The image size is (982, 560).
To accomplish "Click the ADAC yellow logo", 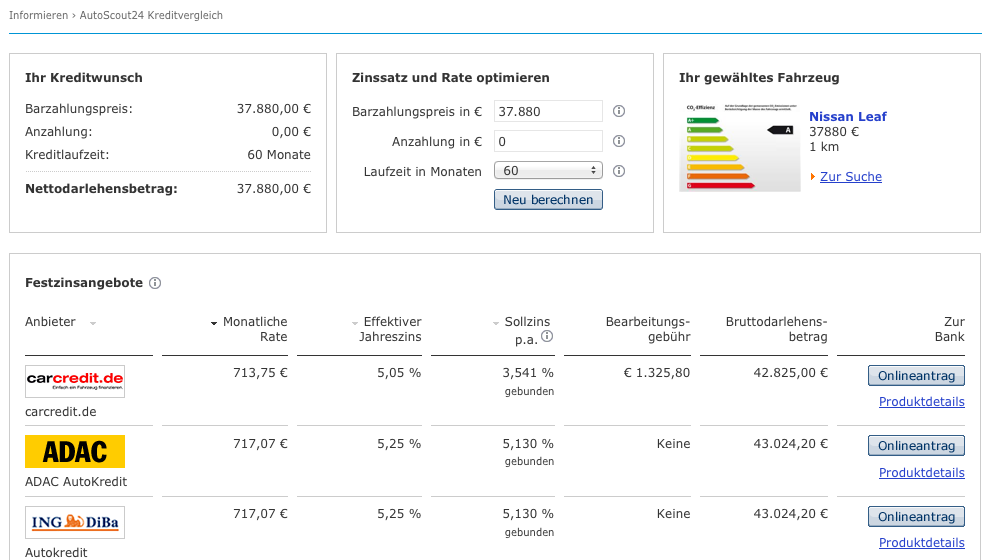I will click(75, 452).
